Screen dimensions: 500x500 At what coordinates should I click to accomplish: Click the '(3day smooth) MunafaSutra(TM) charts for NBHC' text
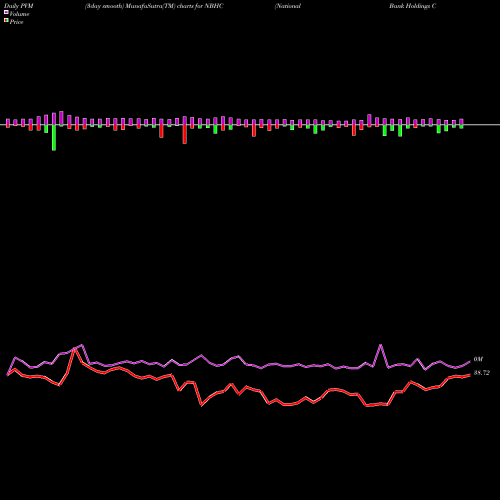154,6
